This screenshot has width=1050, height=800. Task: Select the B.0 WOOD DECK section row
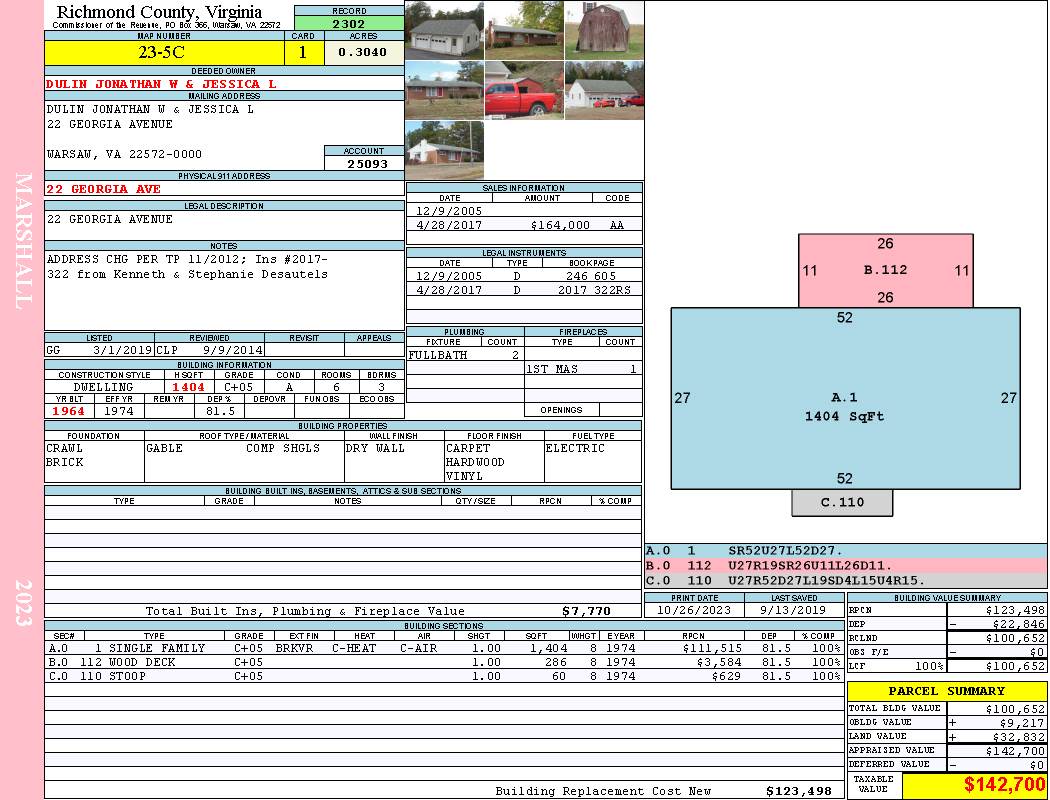tap(445, 662)
